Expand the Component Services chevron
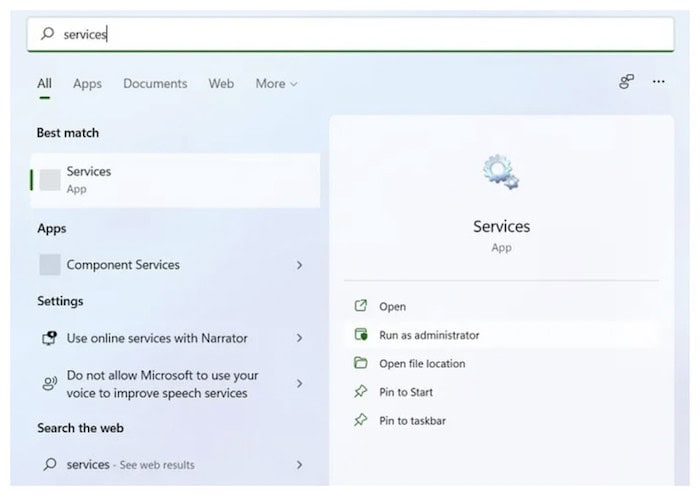The height and width of the screenshot is (498, 700). (299, 265)
